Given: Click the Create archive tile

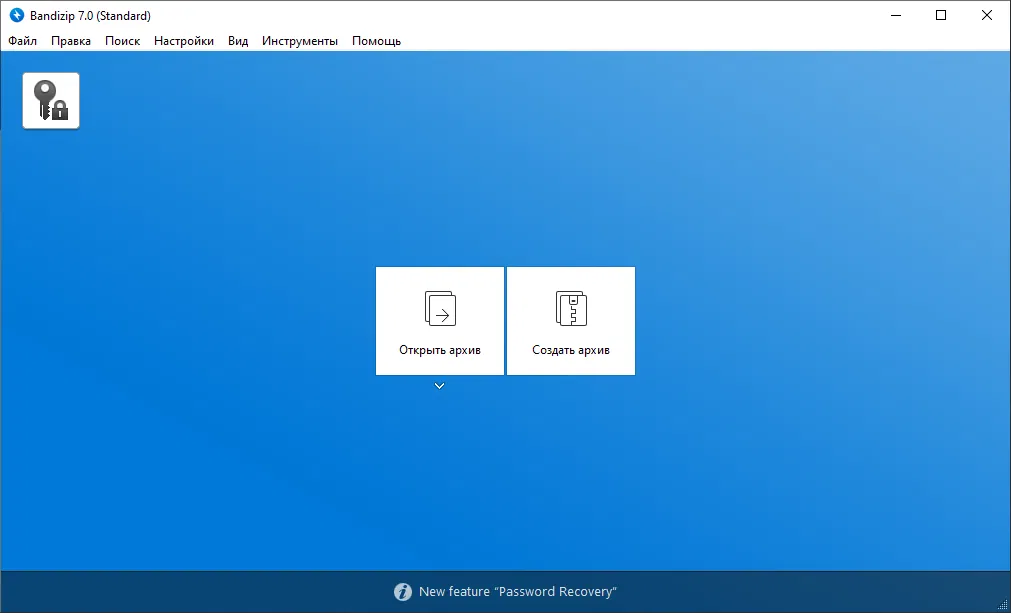Looking at the screenshot, I should point(571,321).
